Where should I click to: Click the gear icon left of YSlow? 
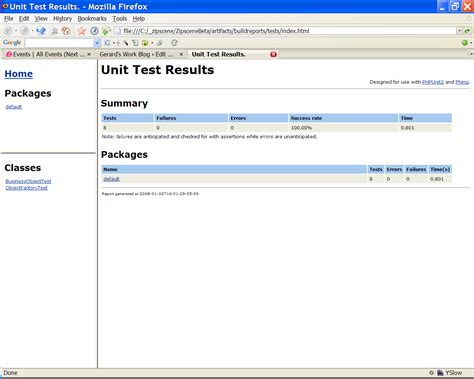pyautogui.click(x=431, y=373)
